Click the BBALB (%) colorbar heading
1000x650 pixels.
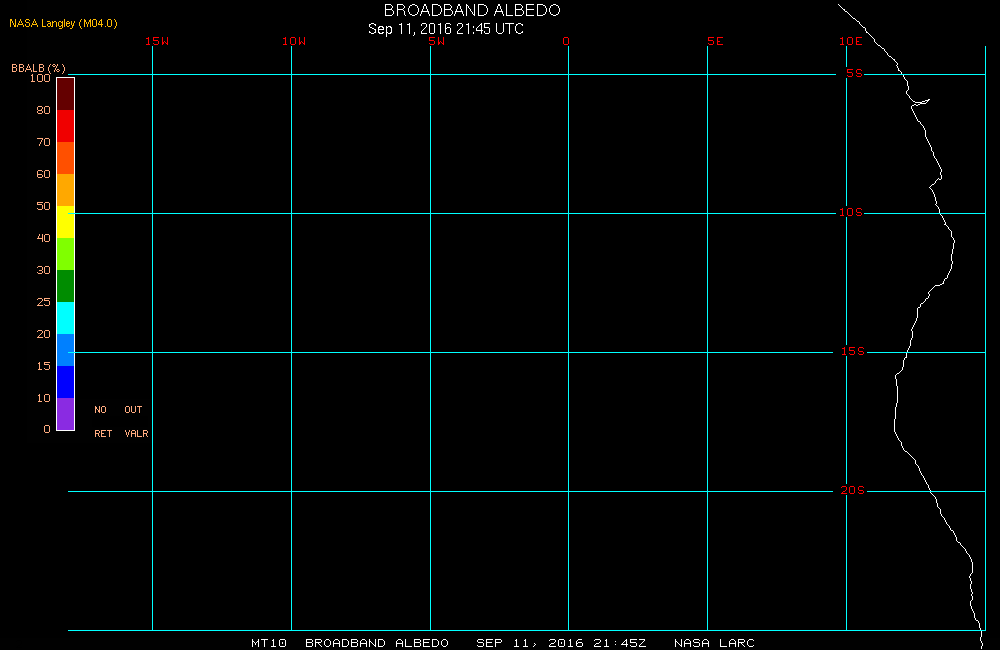tap(38, 68)
